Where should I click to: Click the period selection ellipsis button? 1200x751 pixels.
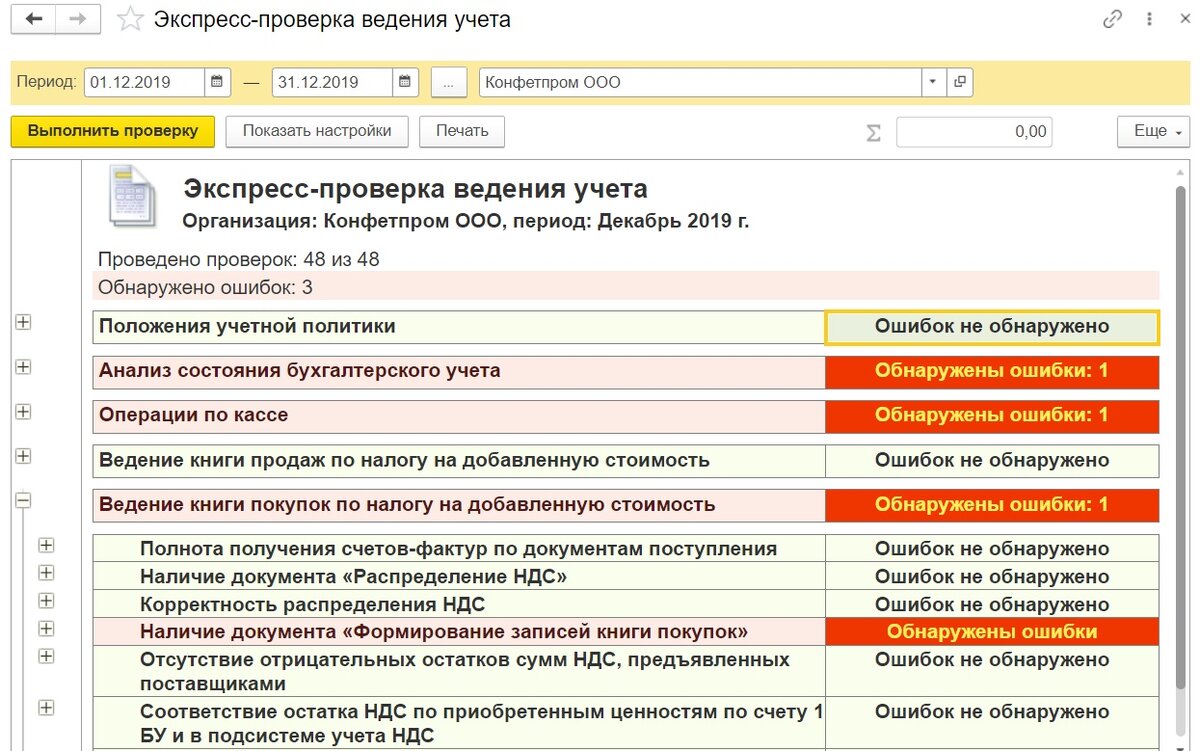click(x=449, y=82)
